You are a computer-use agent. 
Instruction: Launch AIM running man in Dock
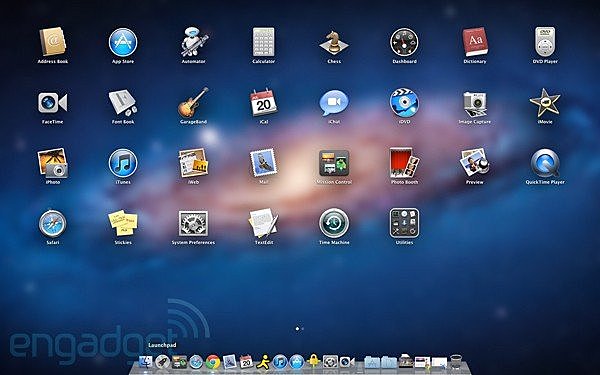click(263, 362)
